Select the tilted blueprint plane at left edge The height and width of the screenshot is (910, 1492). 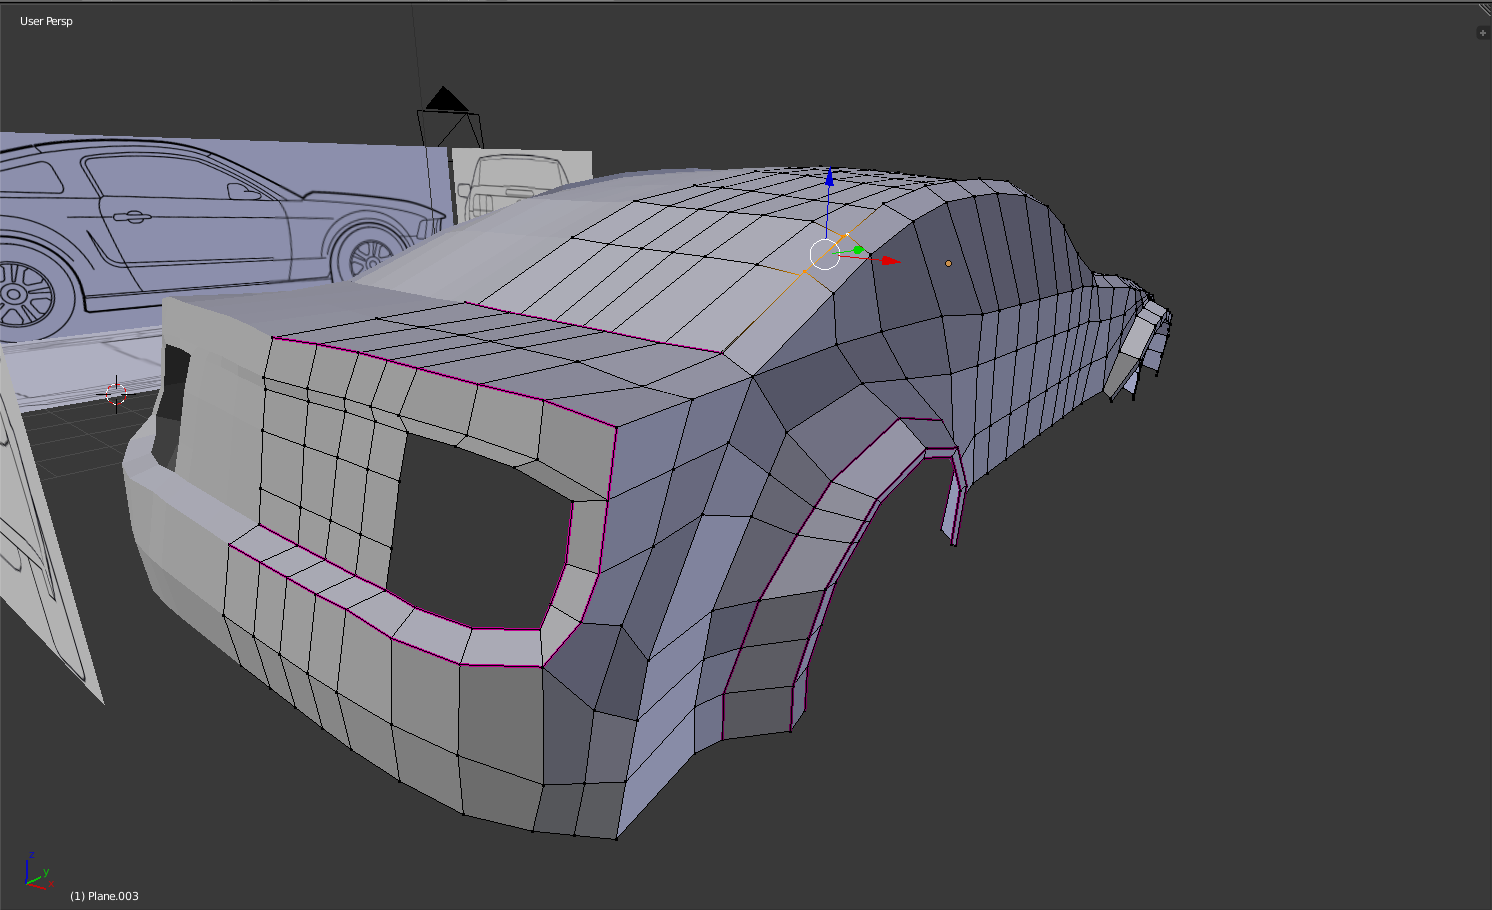click(40, 560)
